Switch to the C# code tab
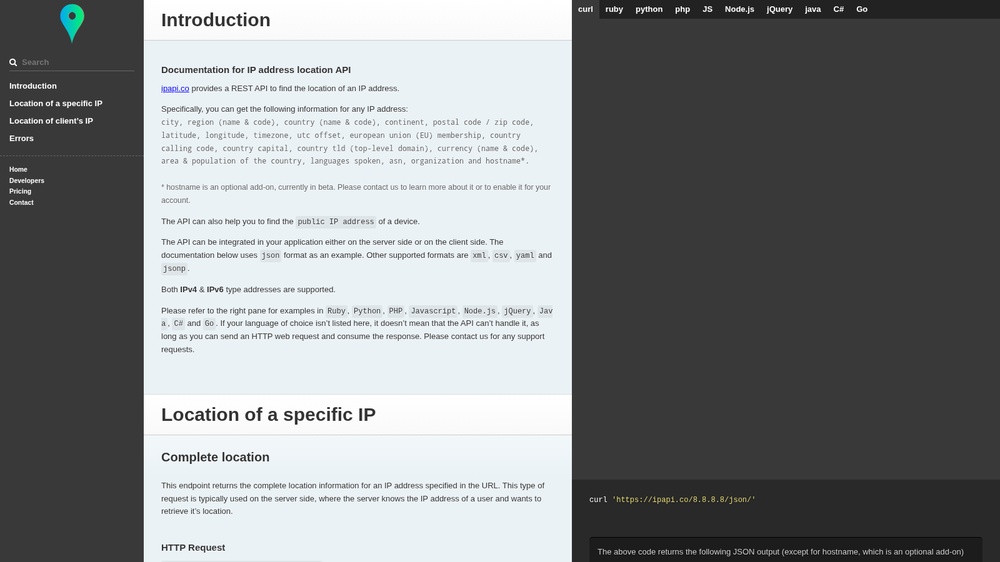1000x562 pixels. [x=838, y=9]
